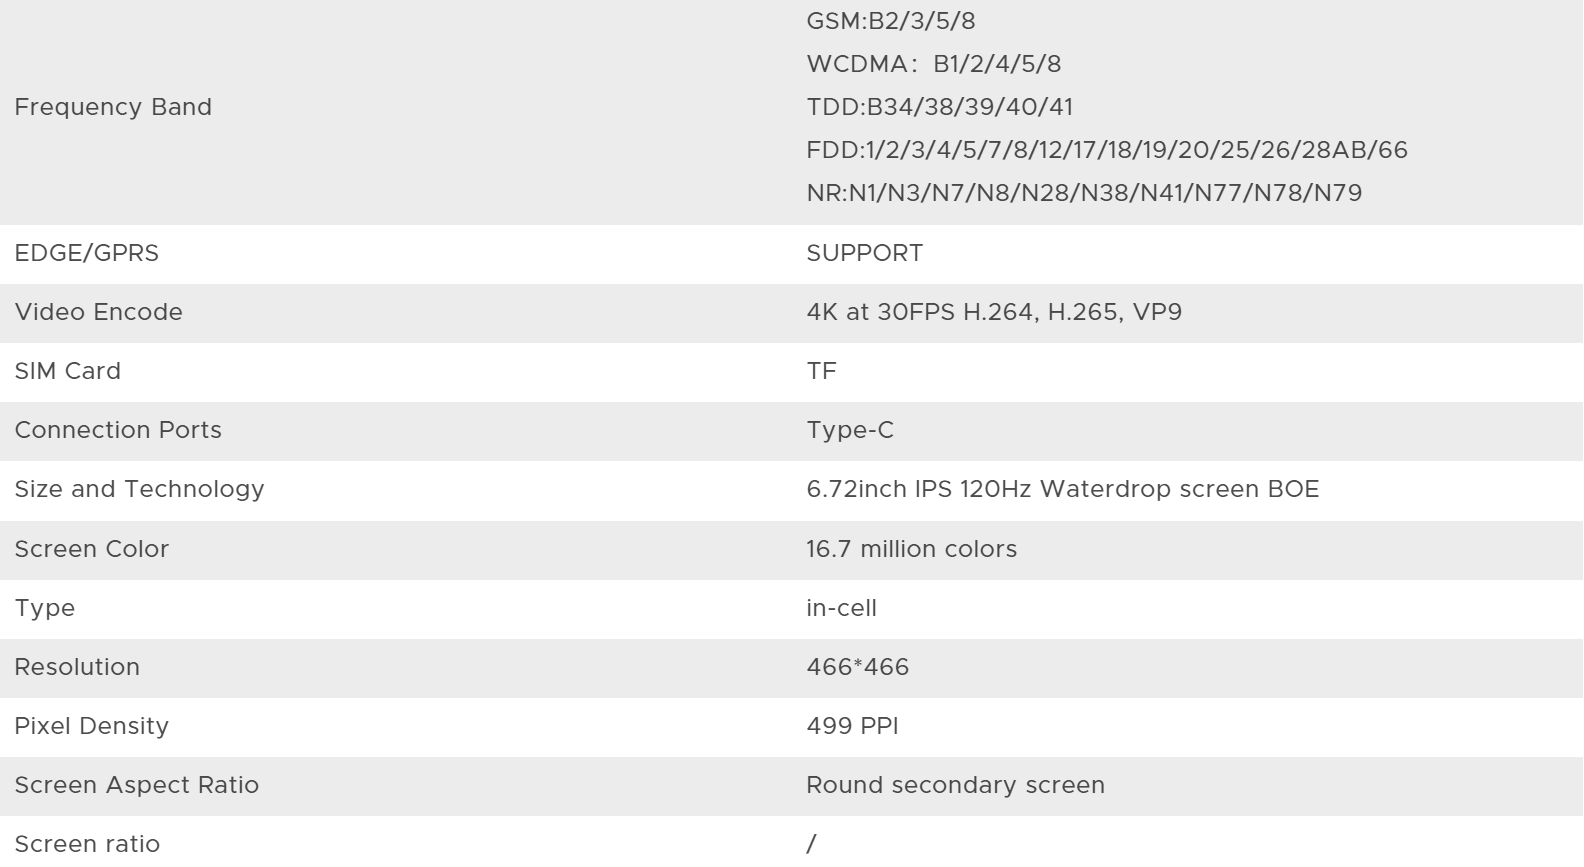Screen dimensions: 1584x867
Task: Click the GSM:B2/3/5/8 band line
Action: point(890,21)
